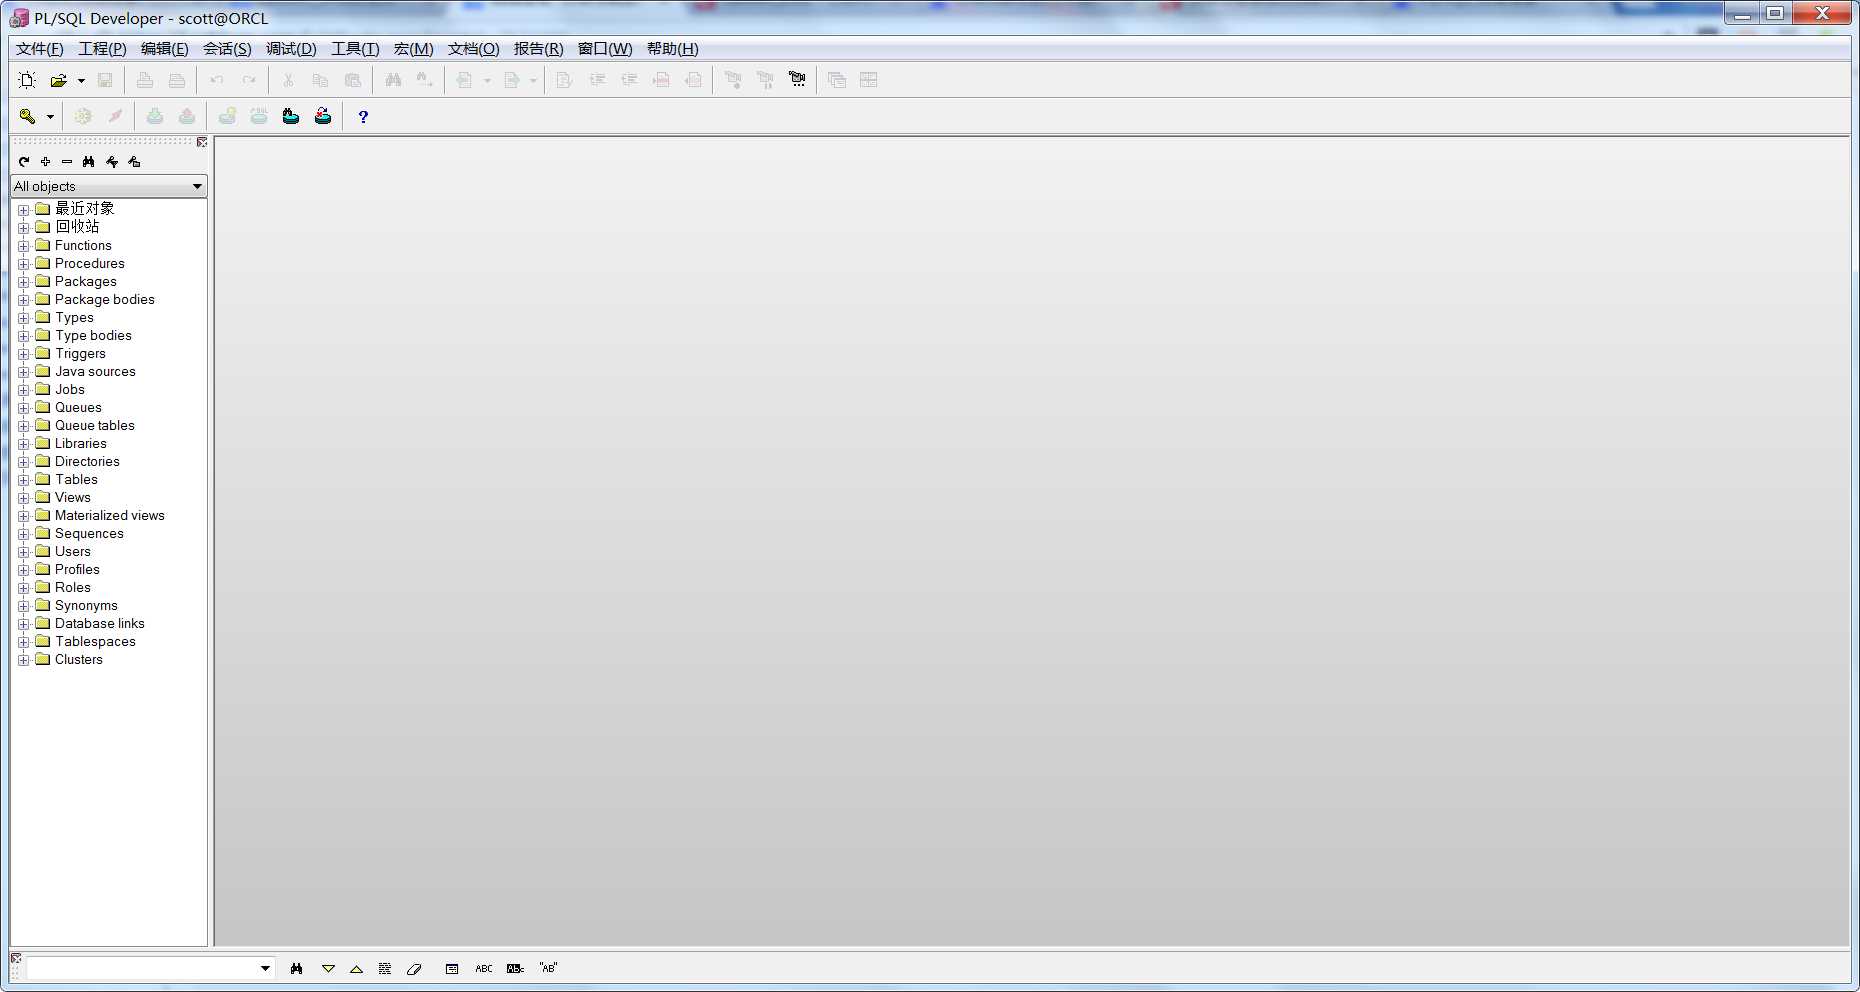The image size is (1860, 992).
Task: Click the Search binoculars in bottom search bar
Action: [296, 968]
